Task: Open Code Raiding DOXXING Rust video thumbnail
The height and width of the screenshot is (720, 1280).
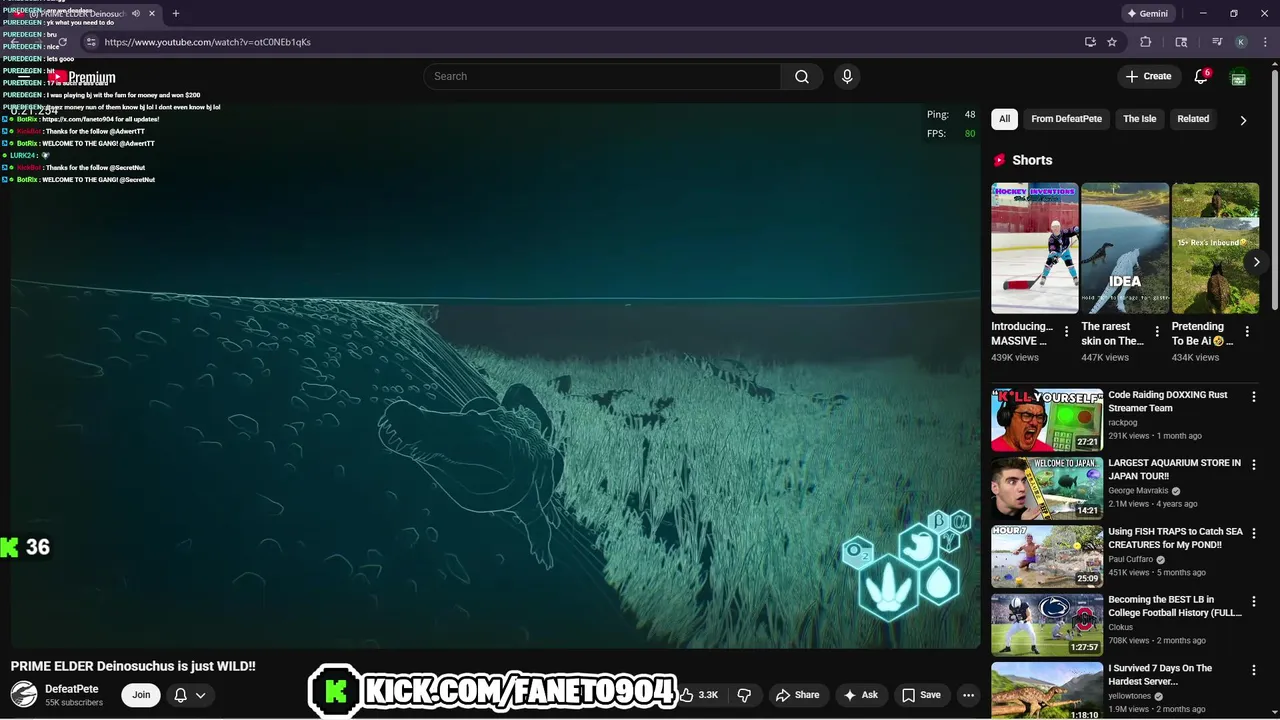Action: tap(1047, 420)
